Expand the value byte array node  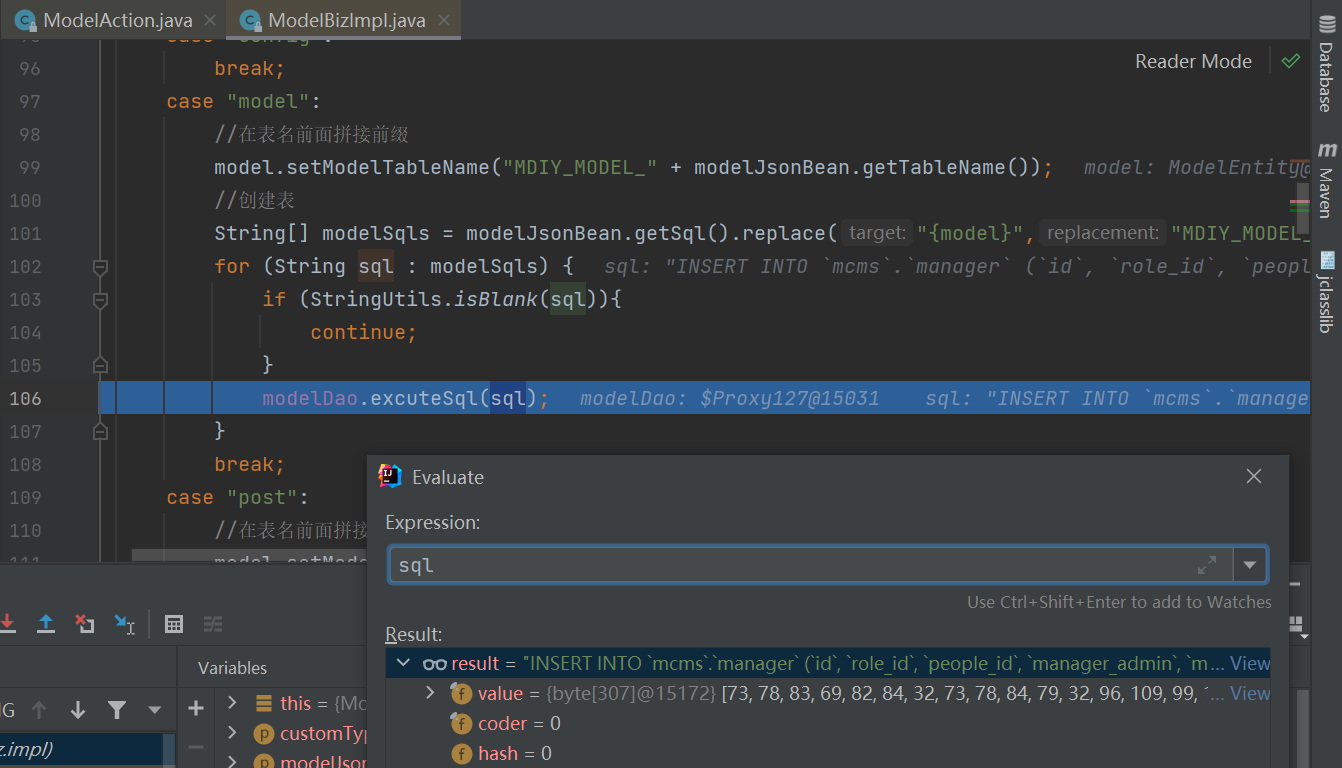[x=431, y=693]
